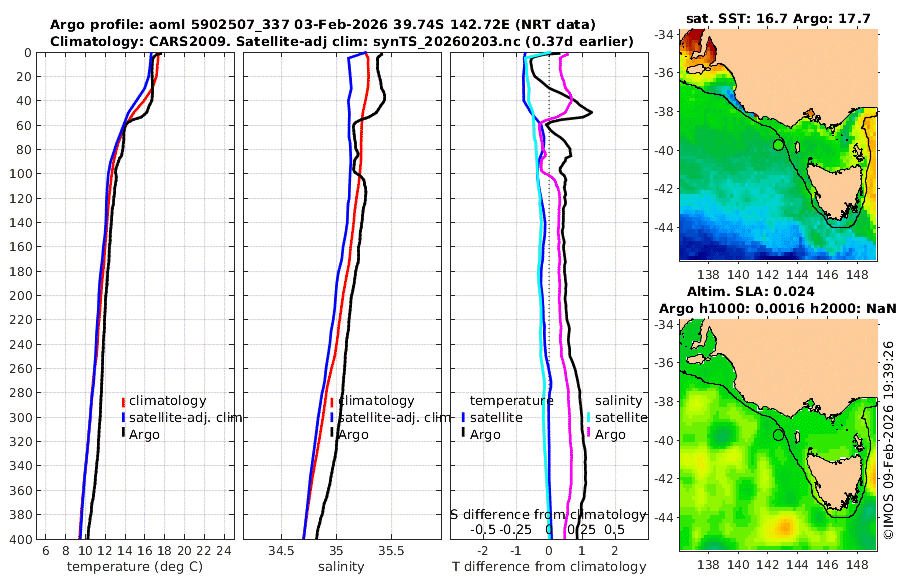This screenshot has height=580, width=900.
Task: Click the blue temperature satellite legend marker
Action: coord(463,417)
